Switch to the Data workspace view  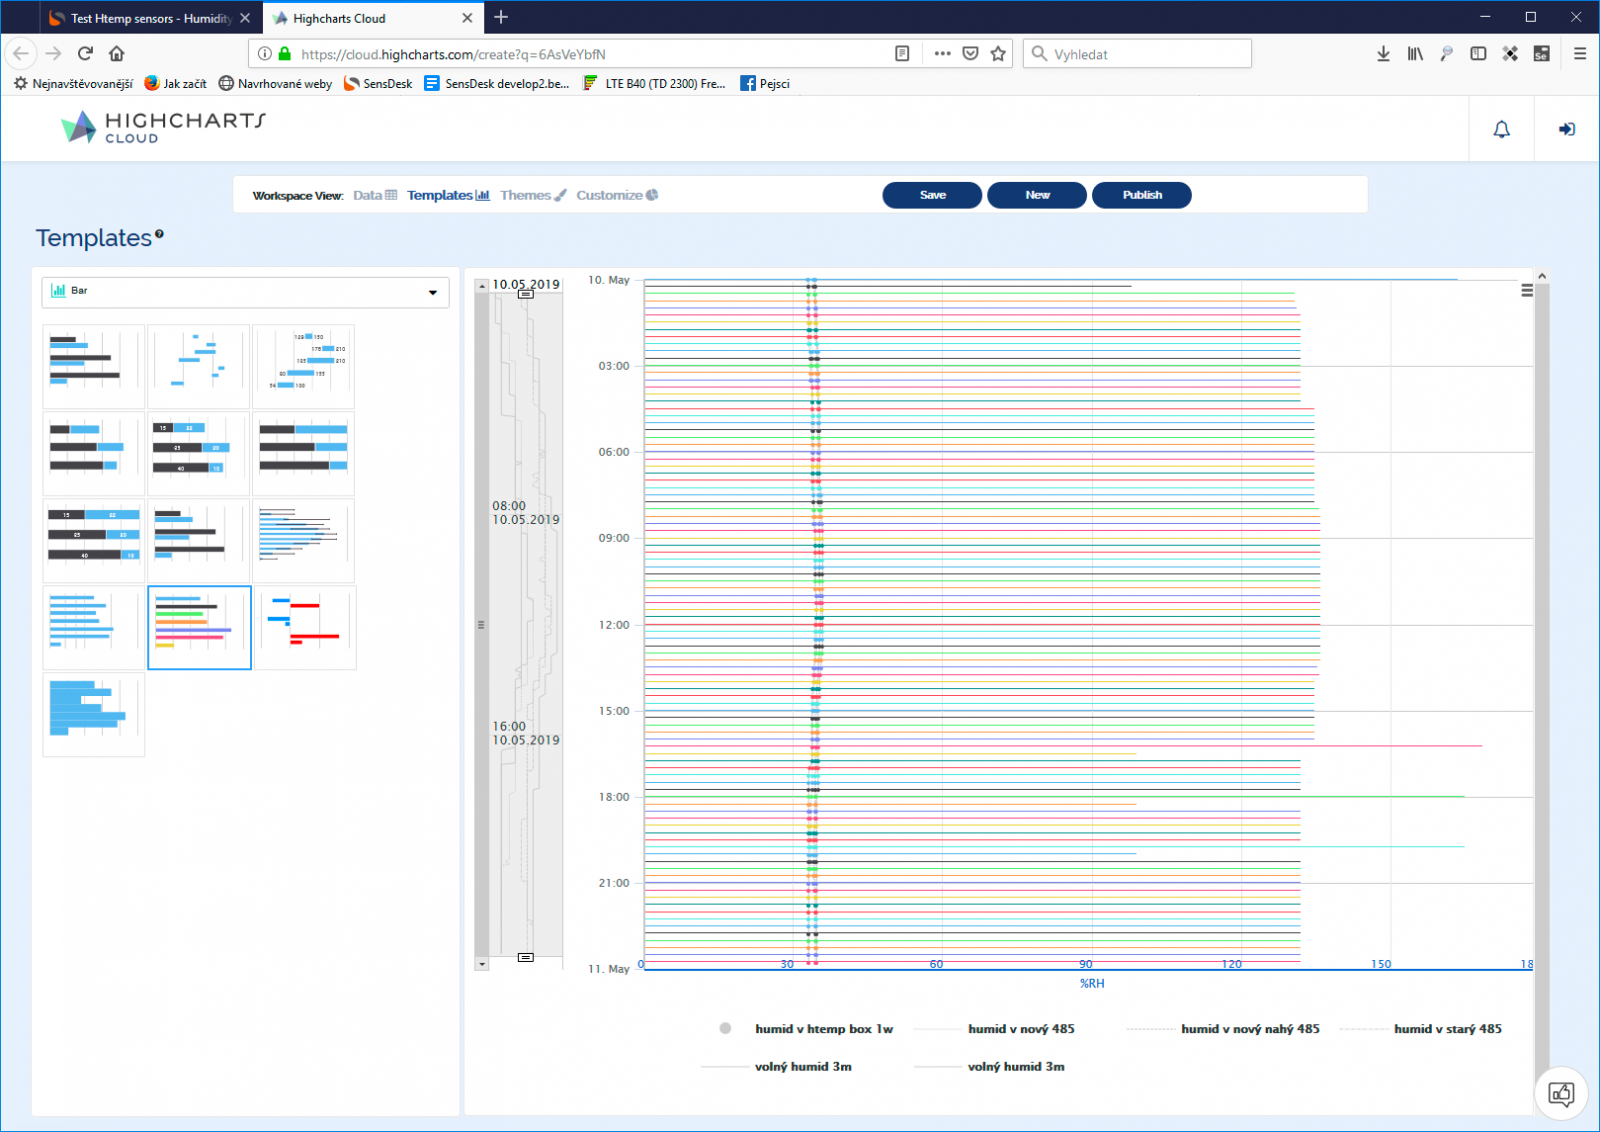375,195
